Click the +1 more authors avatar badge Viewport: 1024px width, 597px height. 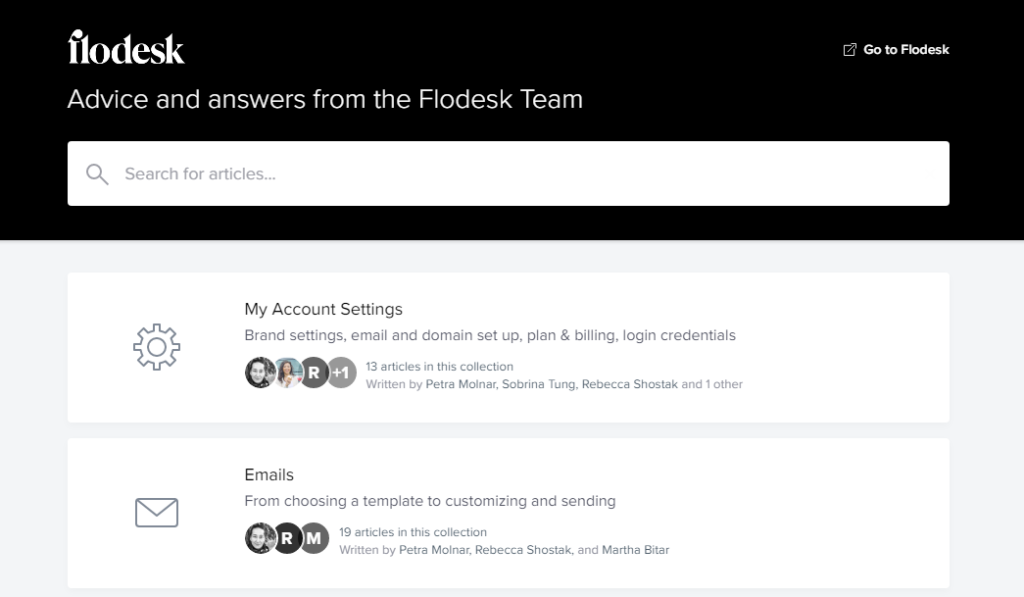[341, 373]
